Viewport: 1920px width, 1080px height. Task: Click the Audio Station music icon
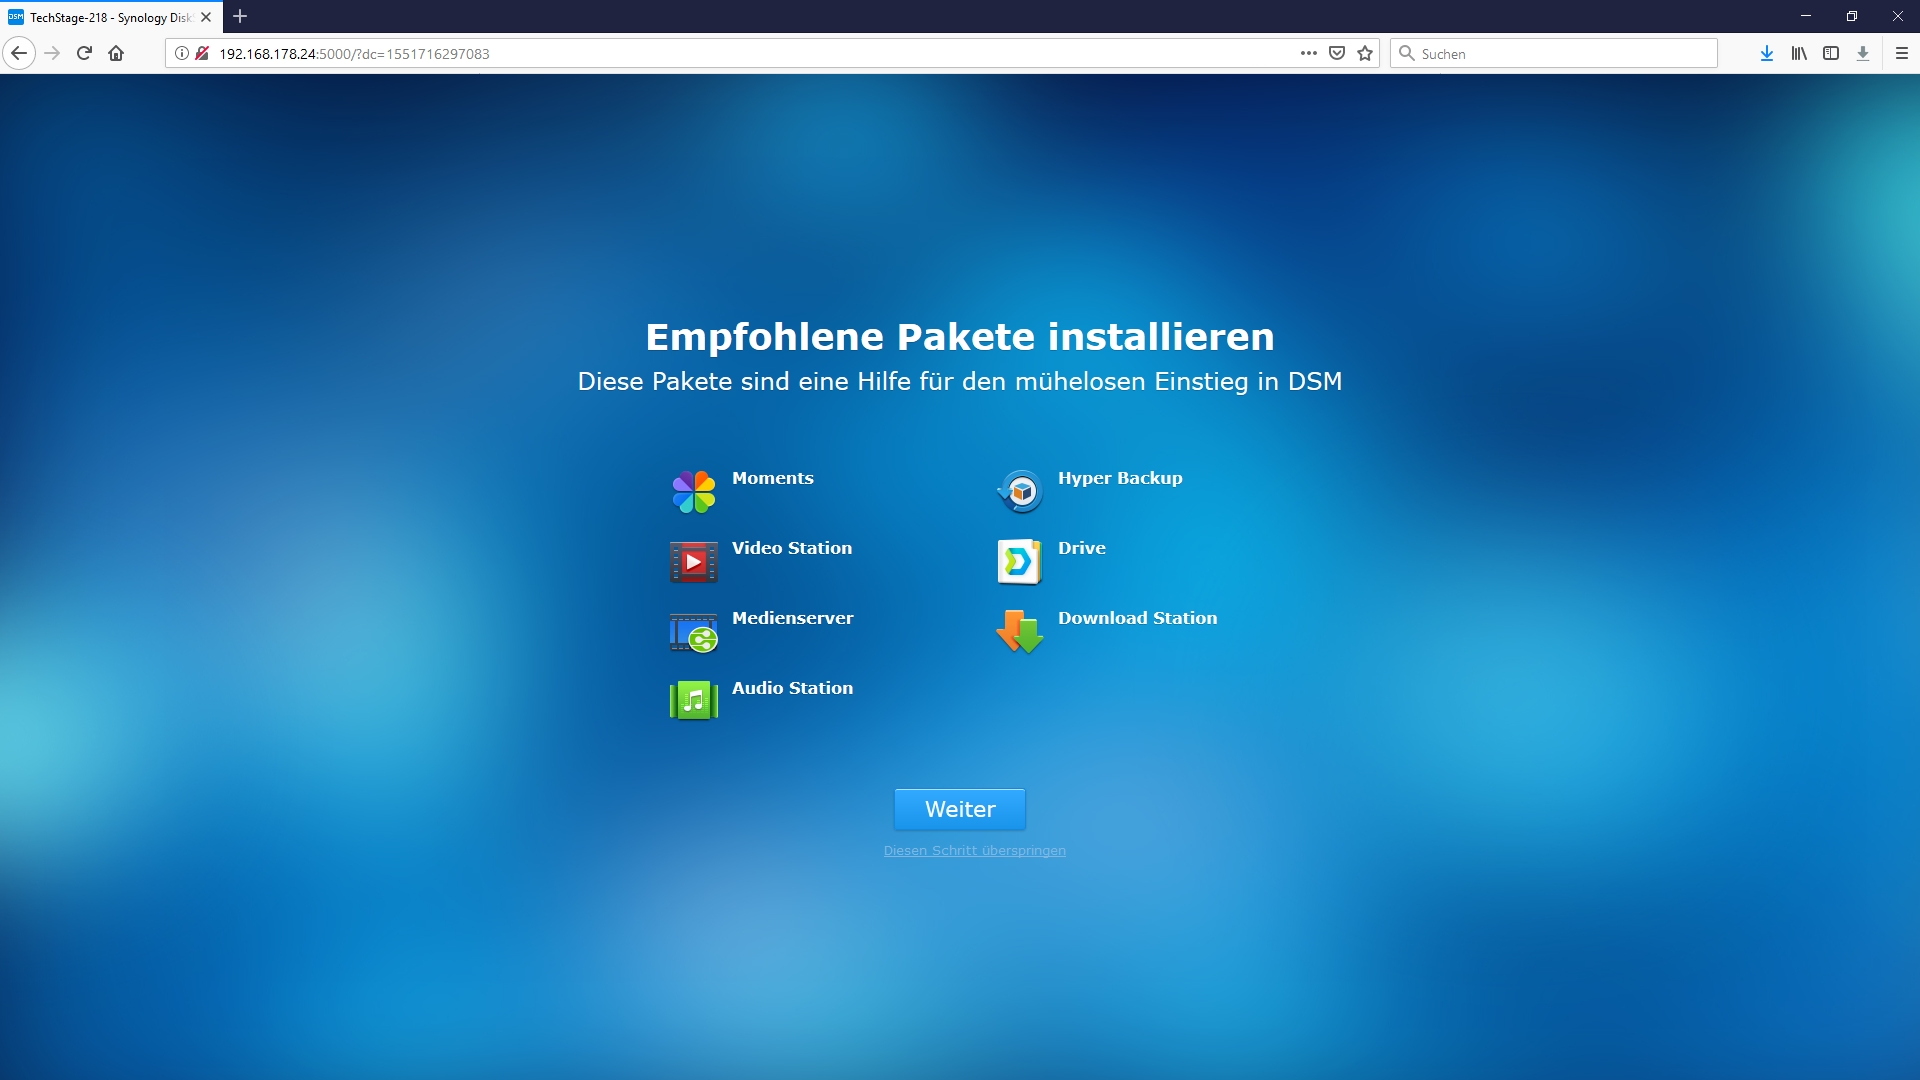coord(693,700)
